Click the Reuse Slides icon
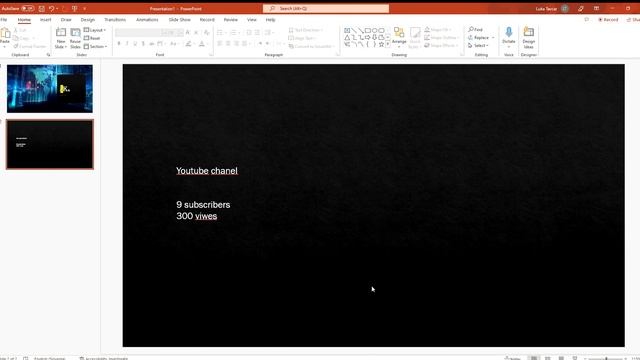640x360 pixels. pyautogui.click(x=76, y=33)
